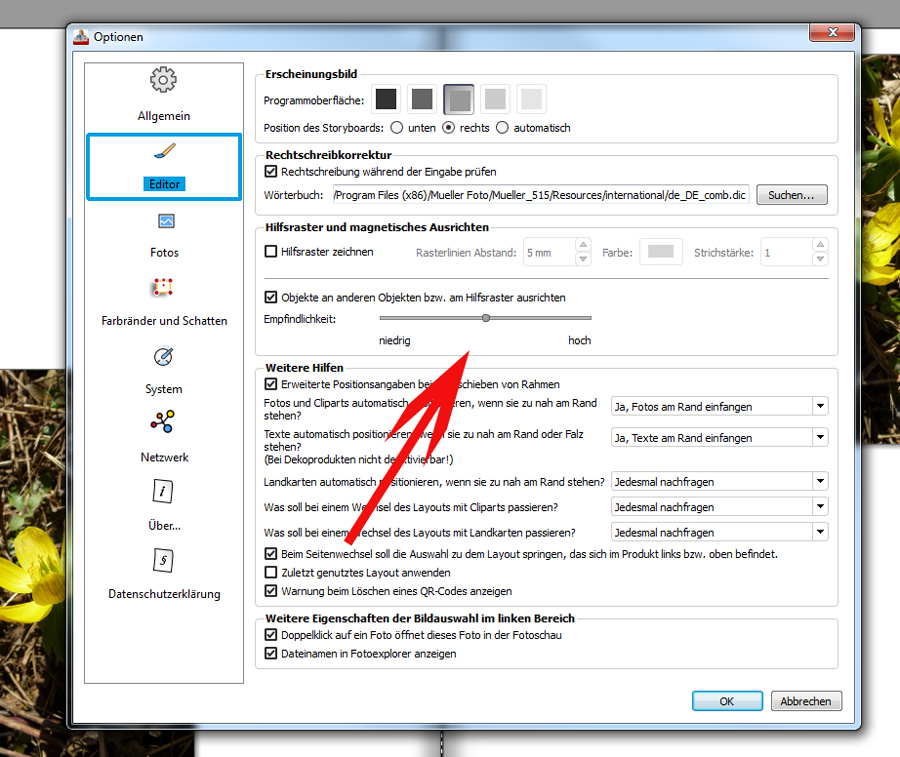
Task: Open the Fotos am Rand einfangen dropdown
Action: [720, 406]
